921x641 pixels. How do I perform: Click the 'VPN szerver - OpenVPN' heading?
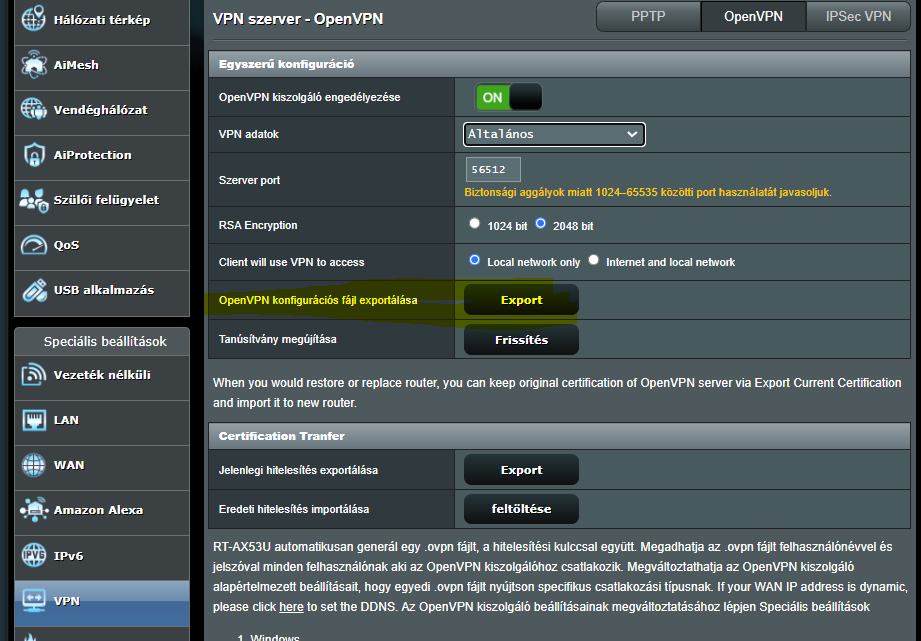coord(298,19)
